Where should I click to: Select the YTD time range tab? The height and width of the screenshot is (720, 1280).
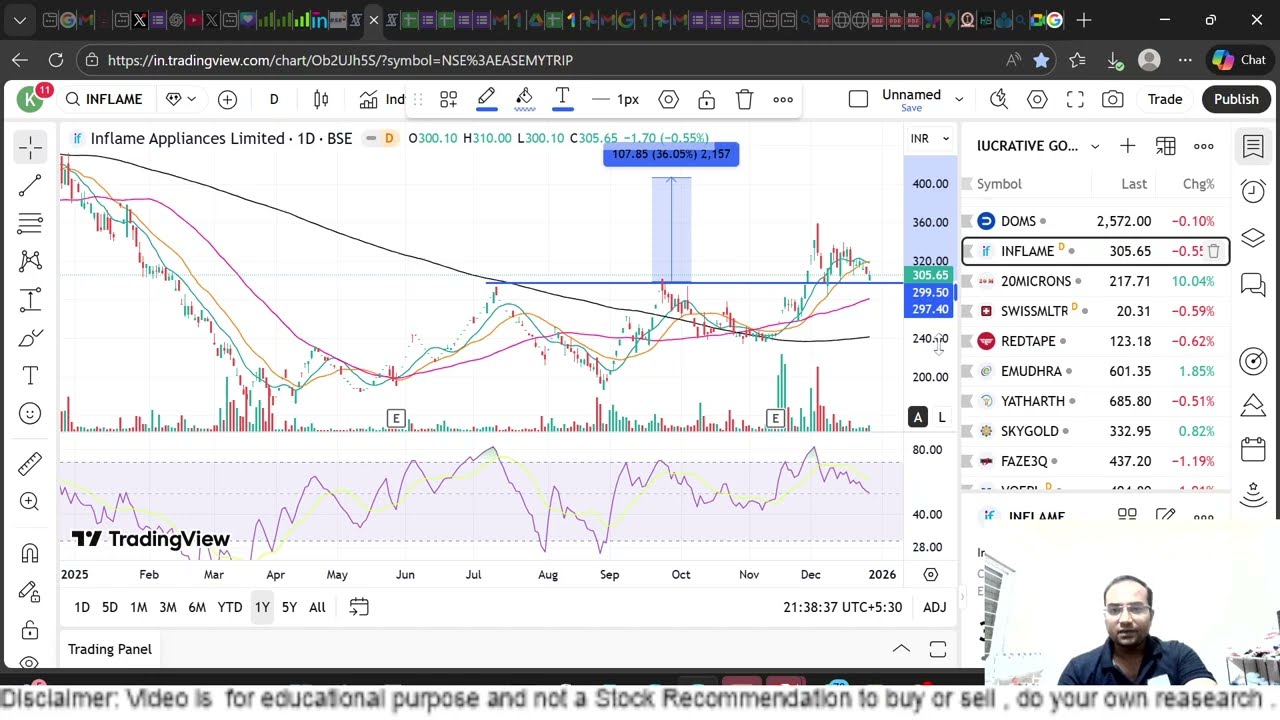tap(230, 607)
